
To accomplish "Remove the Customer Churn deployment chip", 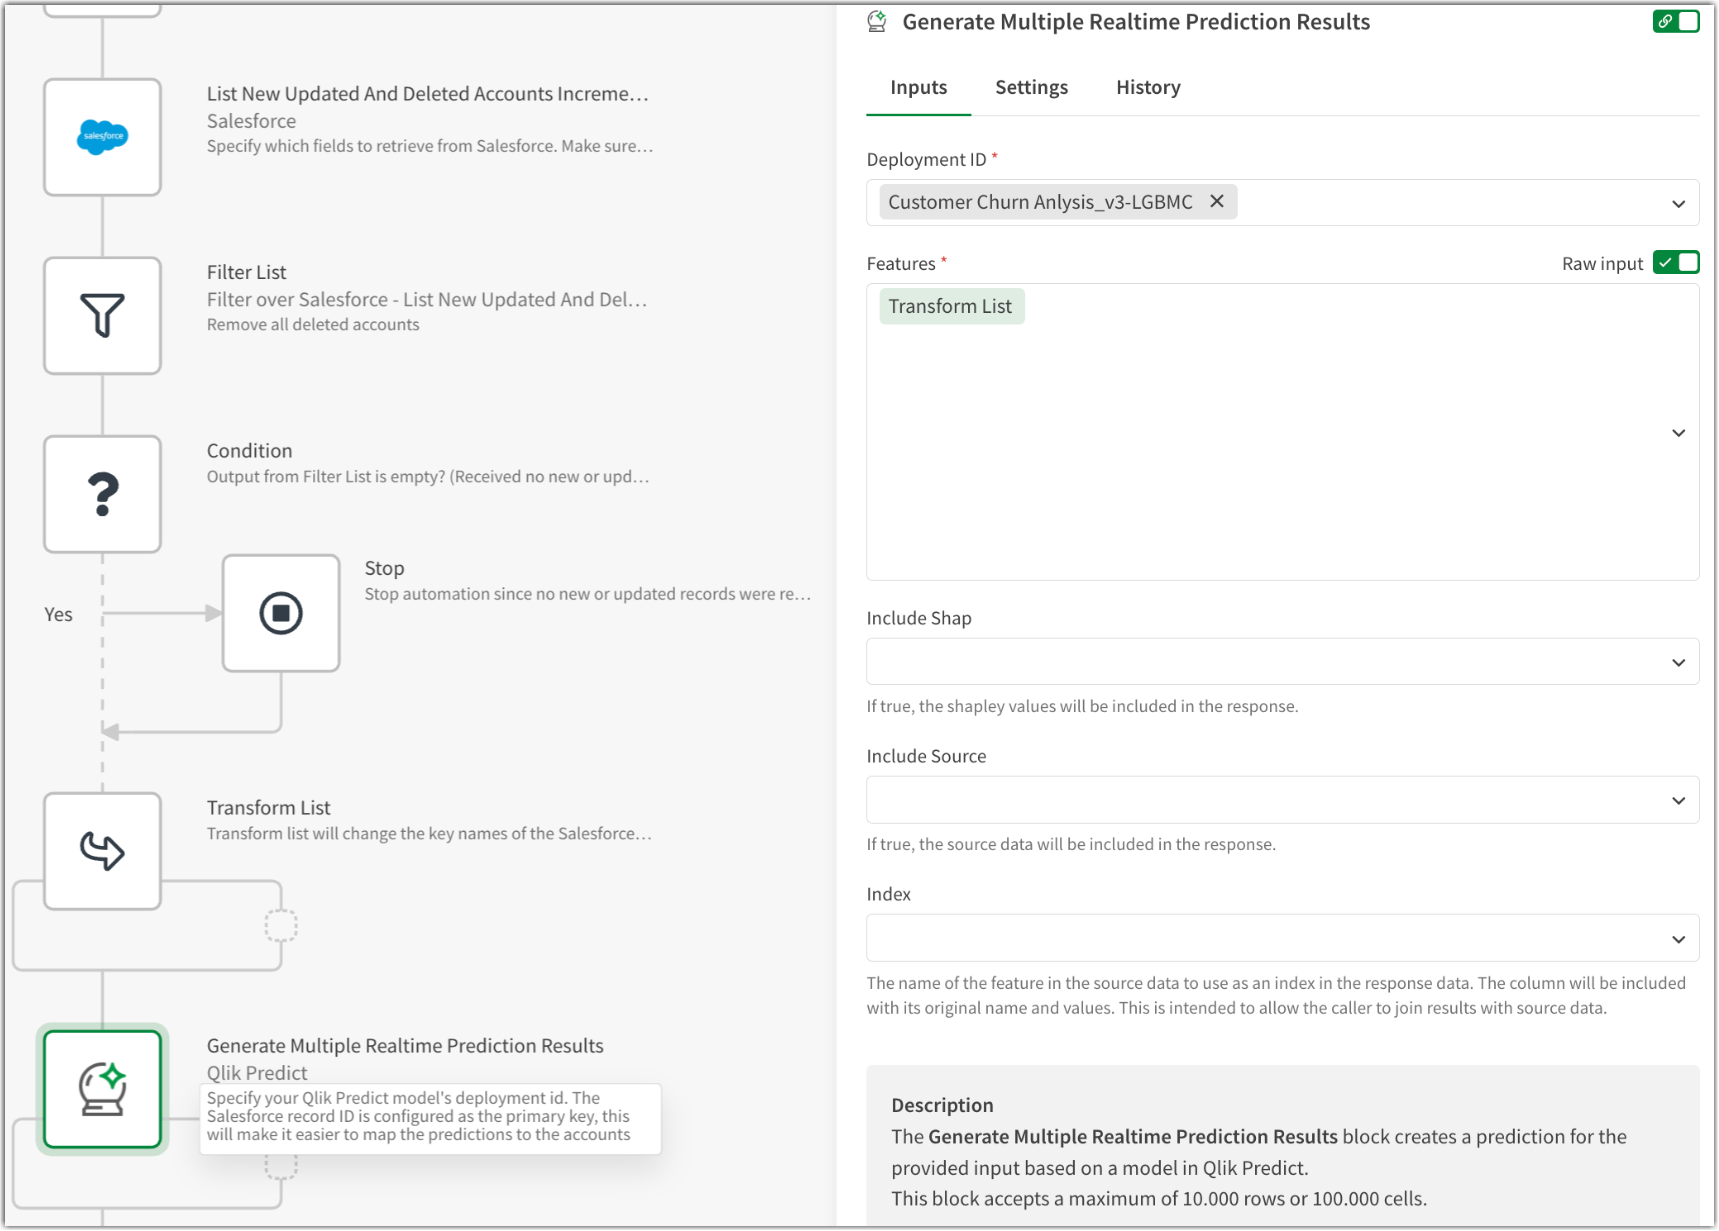I will [x=1216, y=201].
